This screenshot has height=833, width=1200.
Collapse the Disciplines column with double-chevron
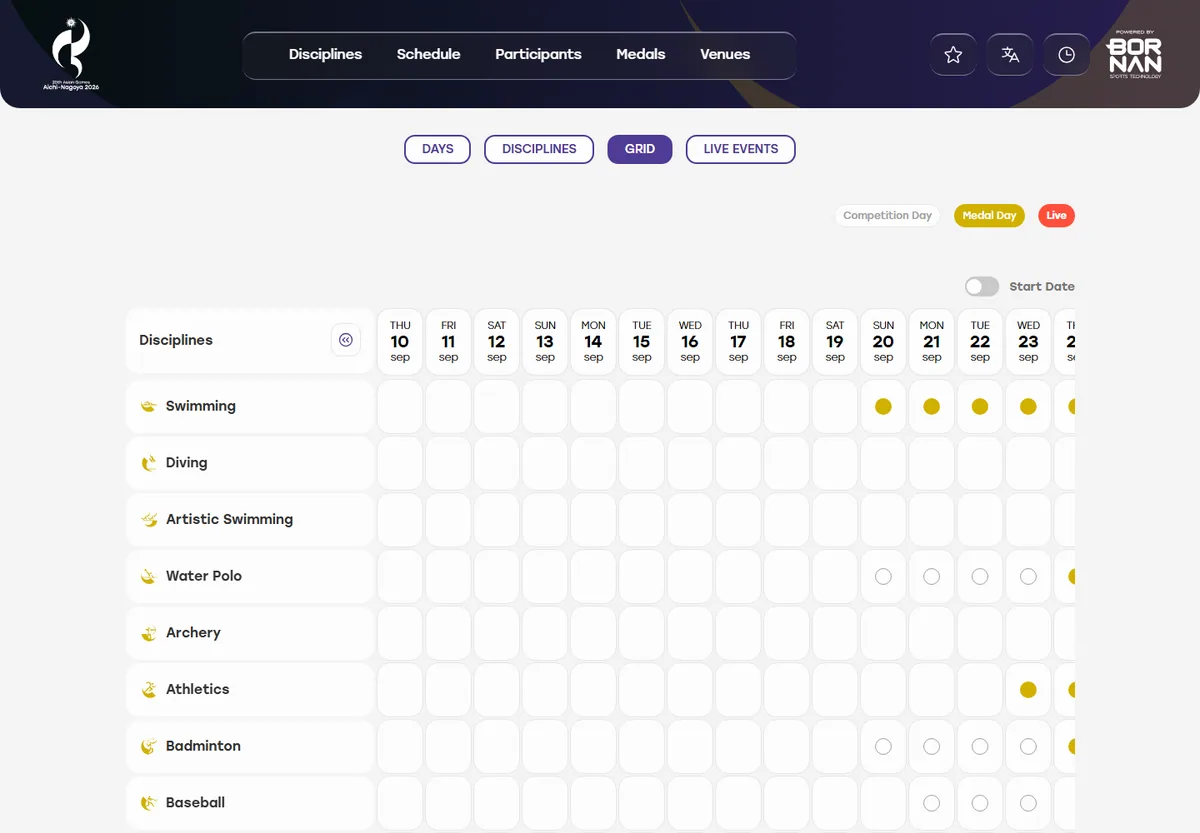pyautogui.click(x=346, y=340)
